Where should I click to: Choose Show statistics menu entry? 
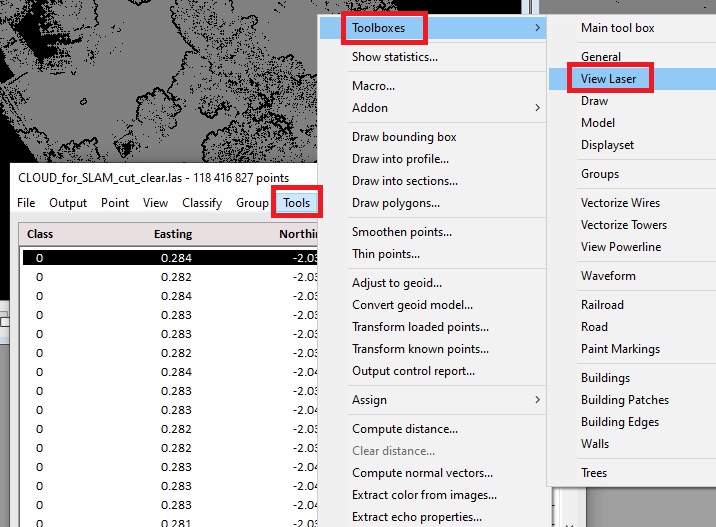pyautogui.click(x=395, y=57)
